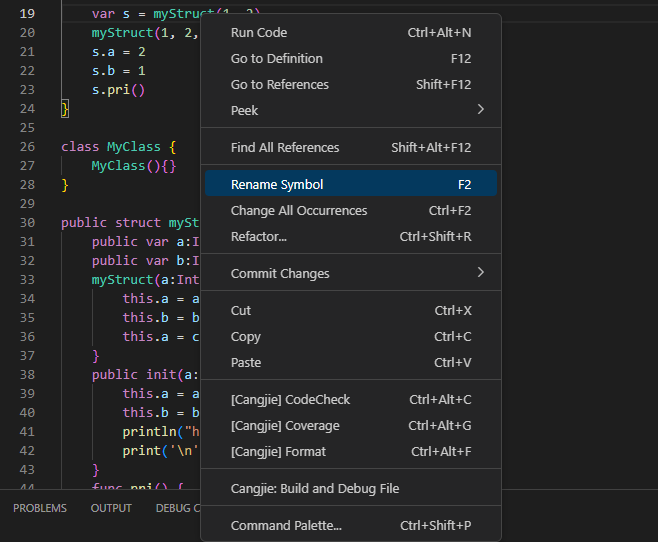Select Run Code from context menu
658x542 pixels.
click(x=259, y=32)
